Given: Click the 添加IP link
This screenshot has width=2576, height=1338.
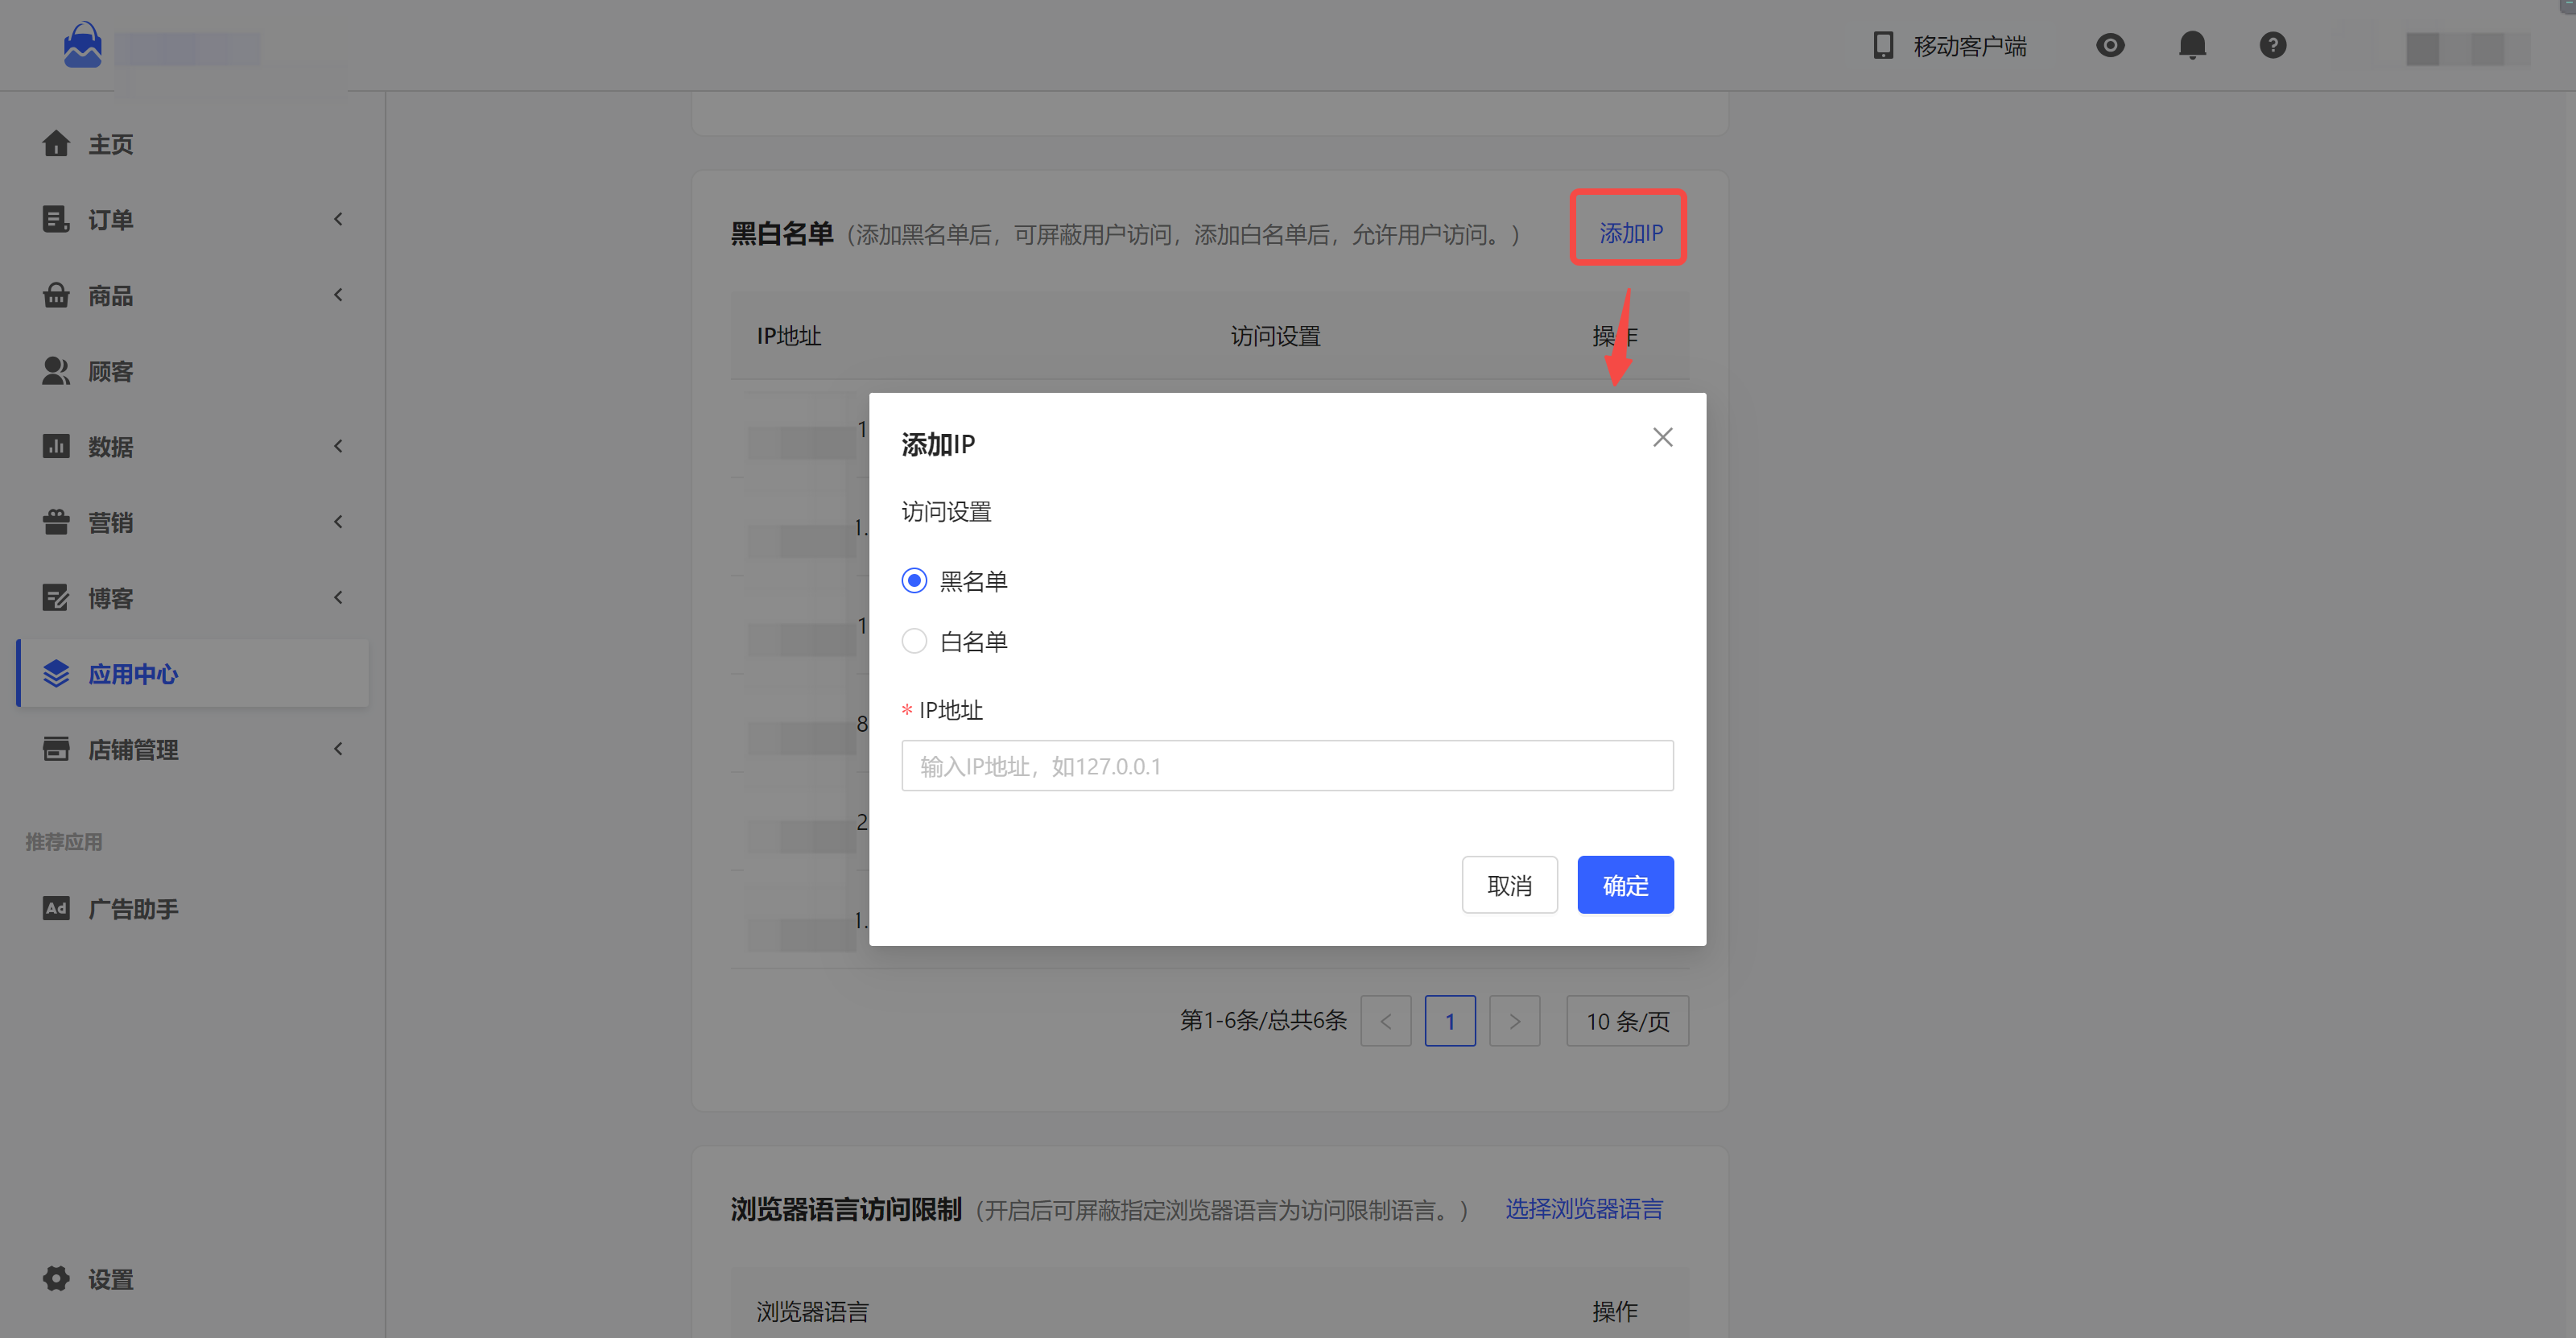Looking at the screenshot, I should (1630, 233).
